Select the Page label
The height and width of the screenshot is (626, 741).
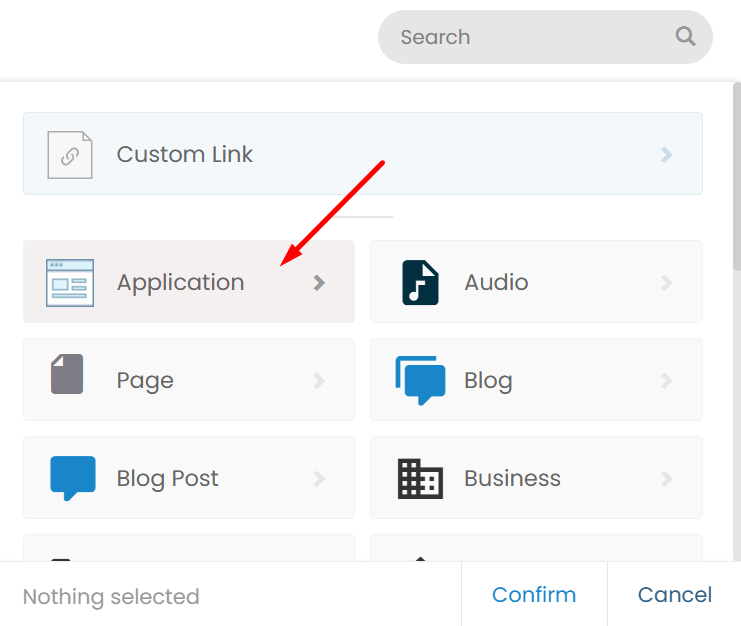(145, 381)
